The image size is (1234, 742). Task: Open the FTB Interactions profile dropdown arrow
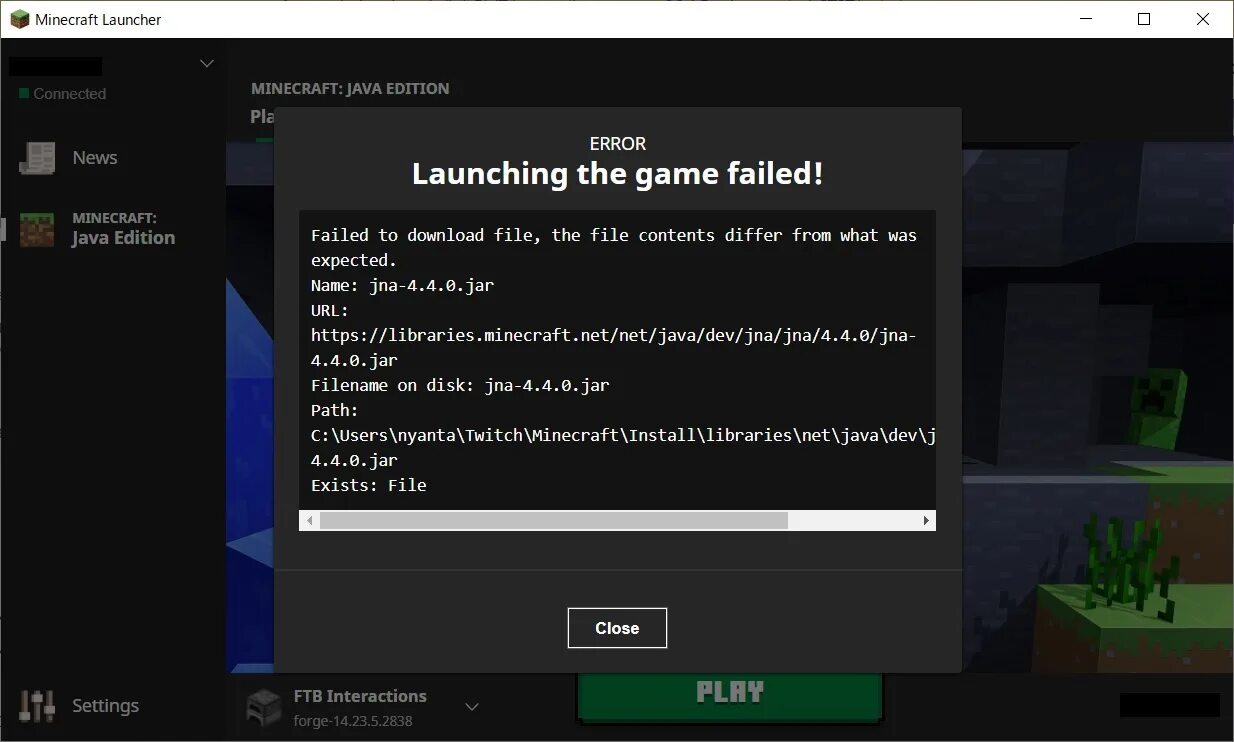[472, 707]
